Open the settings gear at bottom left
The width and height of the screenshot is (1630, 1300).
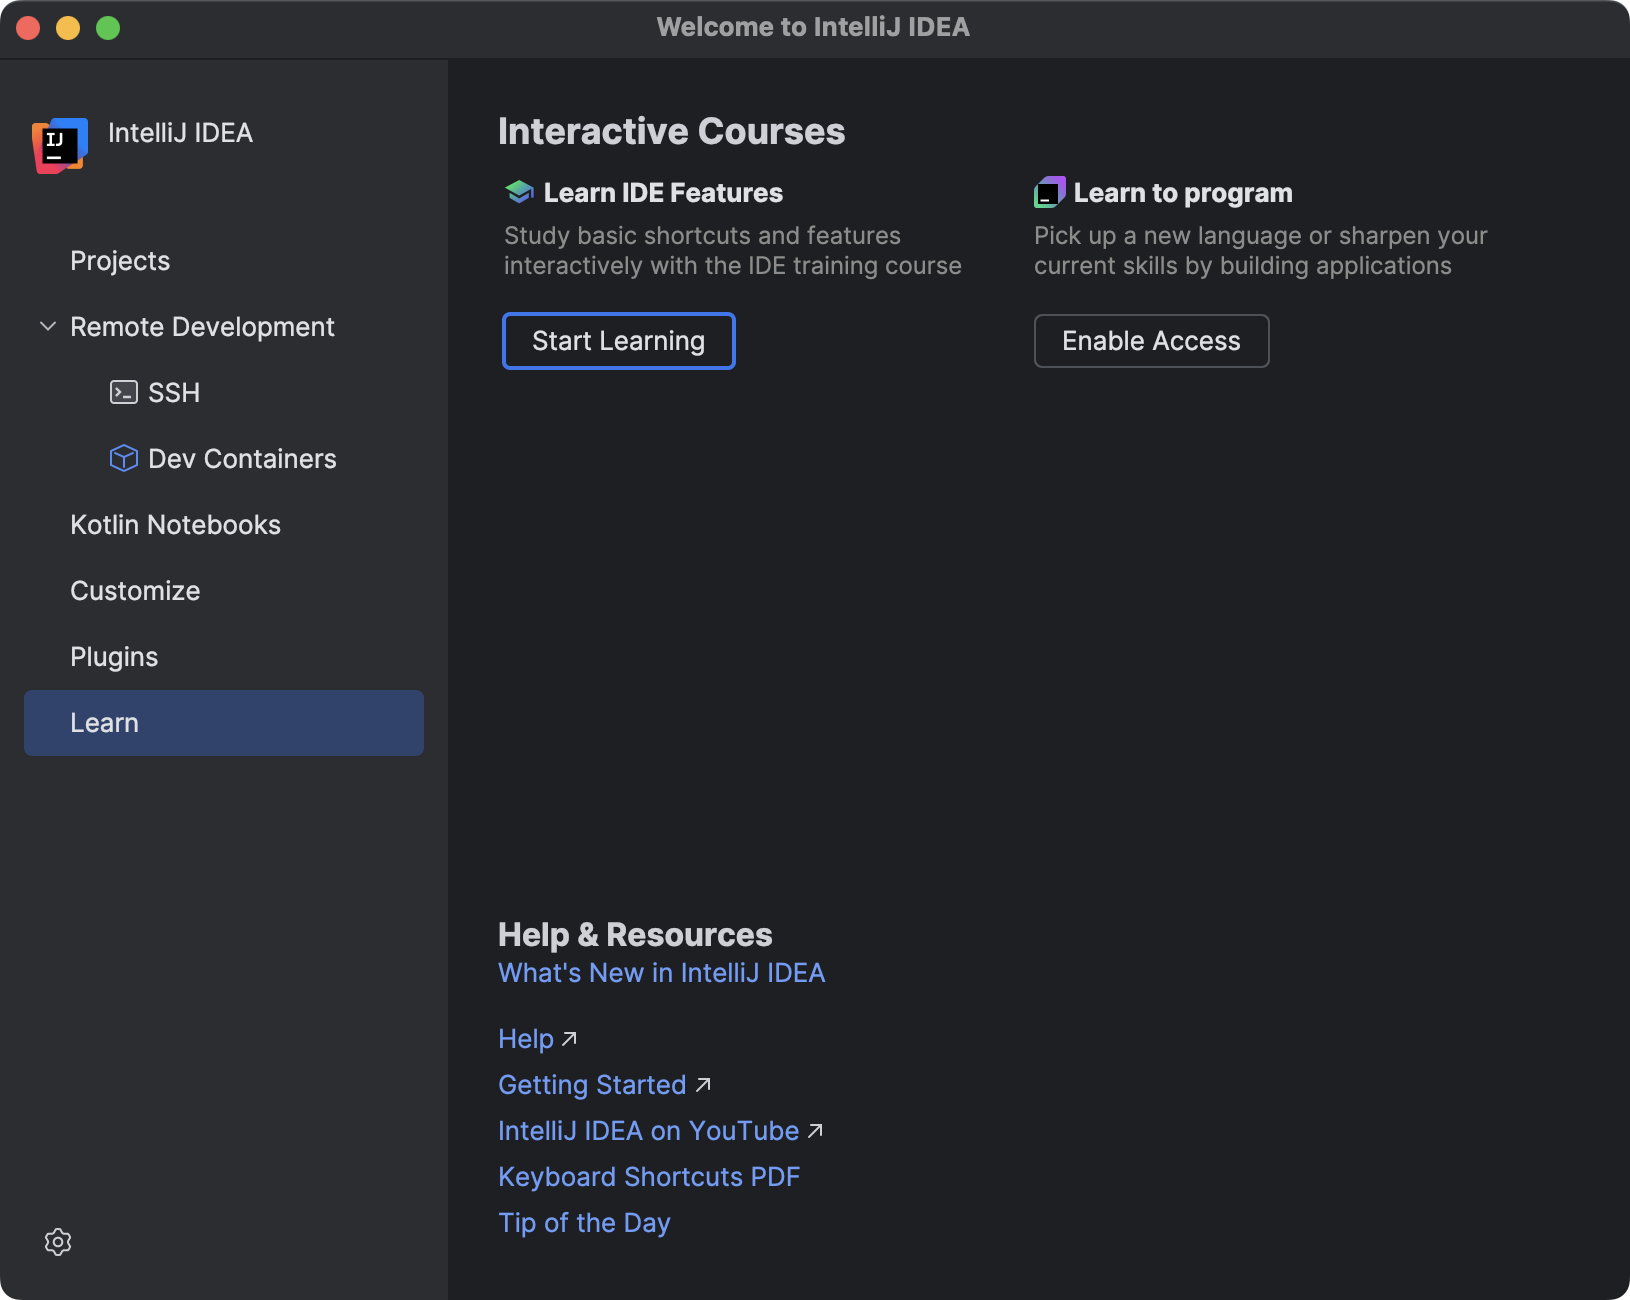coord(57,1242)
